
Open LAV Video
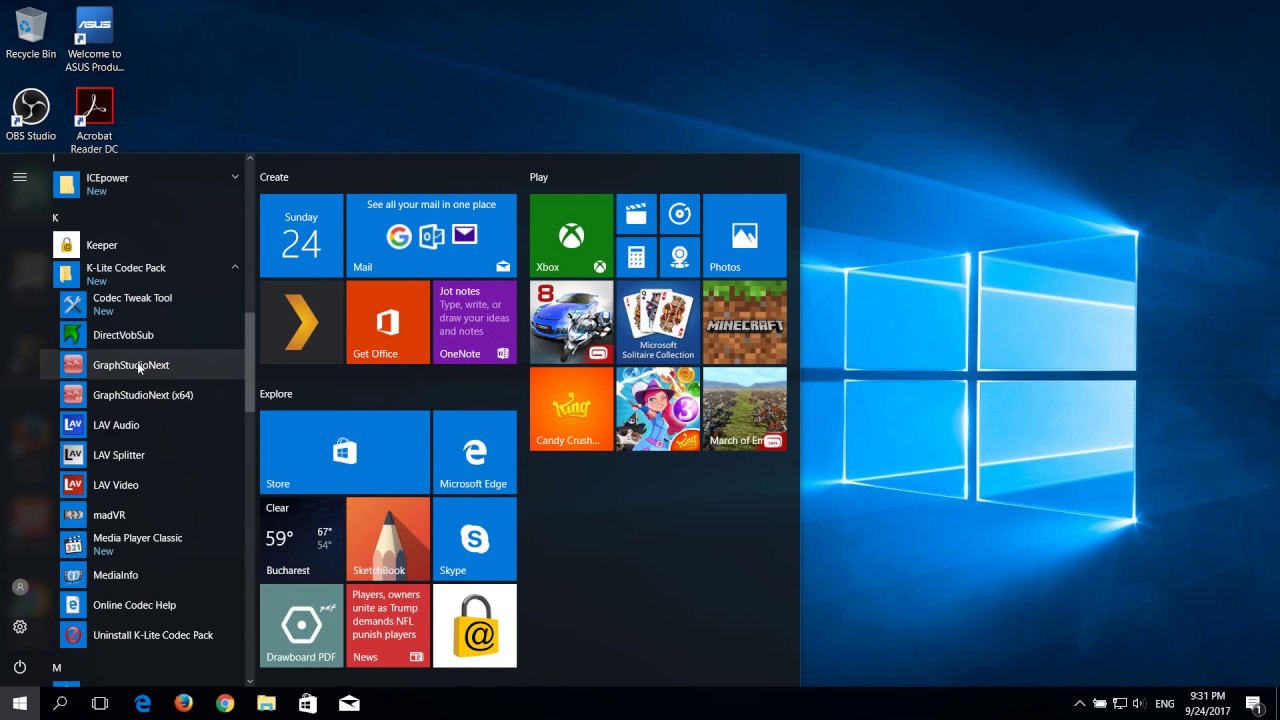[x=142, y=485]
